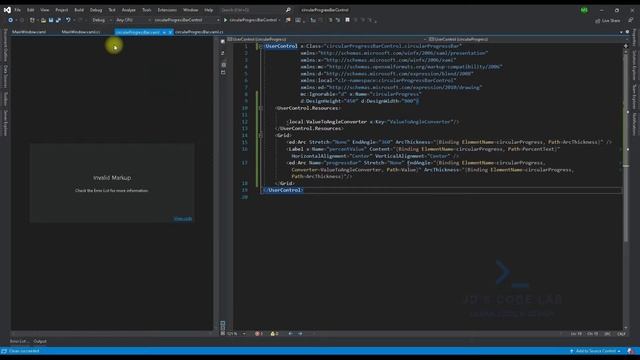Click the Save toolbar icon

click(51, 20)
